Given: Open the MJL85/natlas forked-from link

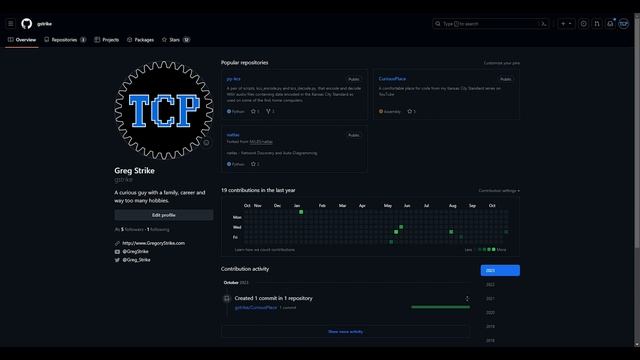Looking at the screenshot, I should [261, 142].
